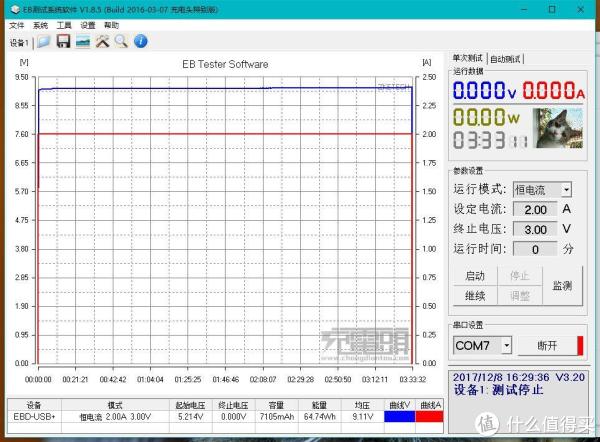Click the 终止电压 column header
Screen dimensions: 600x442
click(x=233, y=405)
